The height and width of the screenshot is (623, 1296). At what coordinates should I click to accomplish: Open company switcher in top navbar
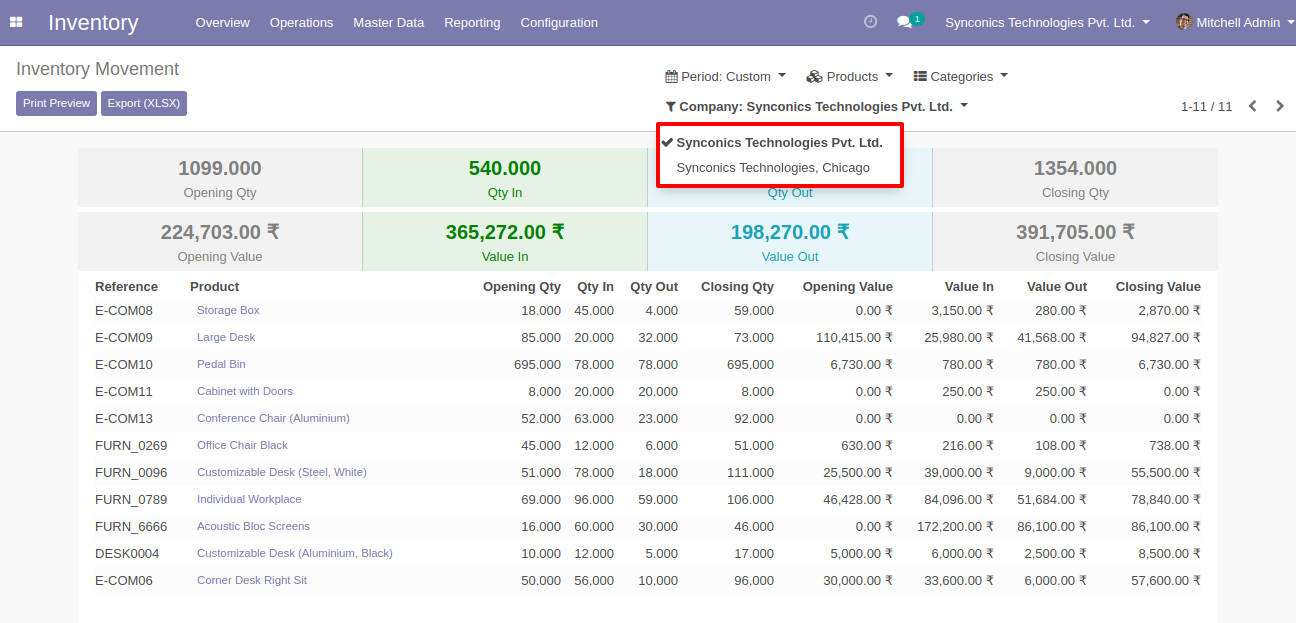coord(1047,22)
